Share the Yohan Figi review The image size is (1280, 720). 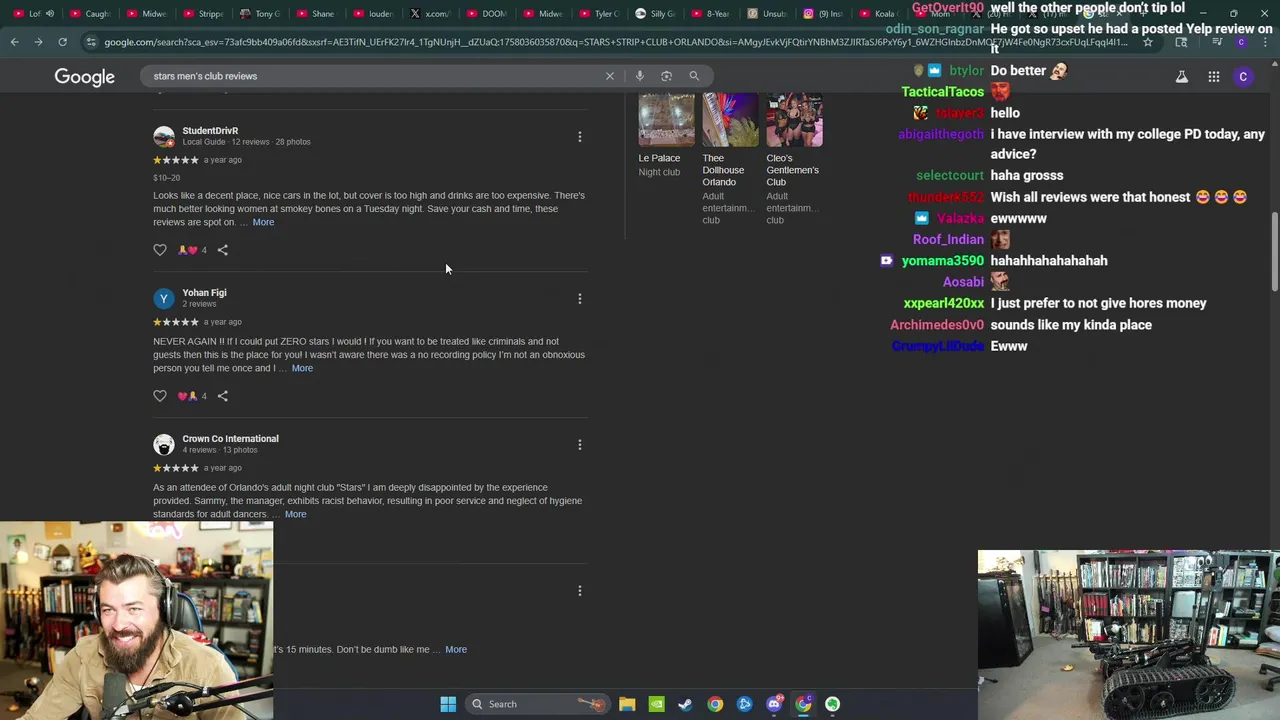222,396
